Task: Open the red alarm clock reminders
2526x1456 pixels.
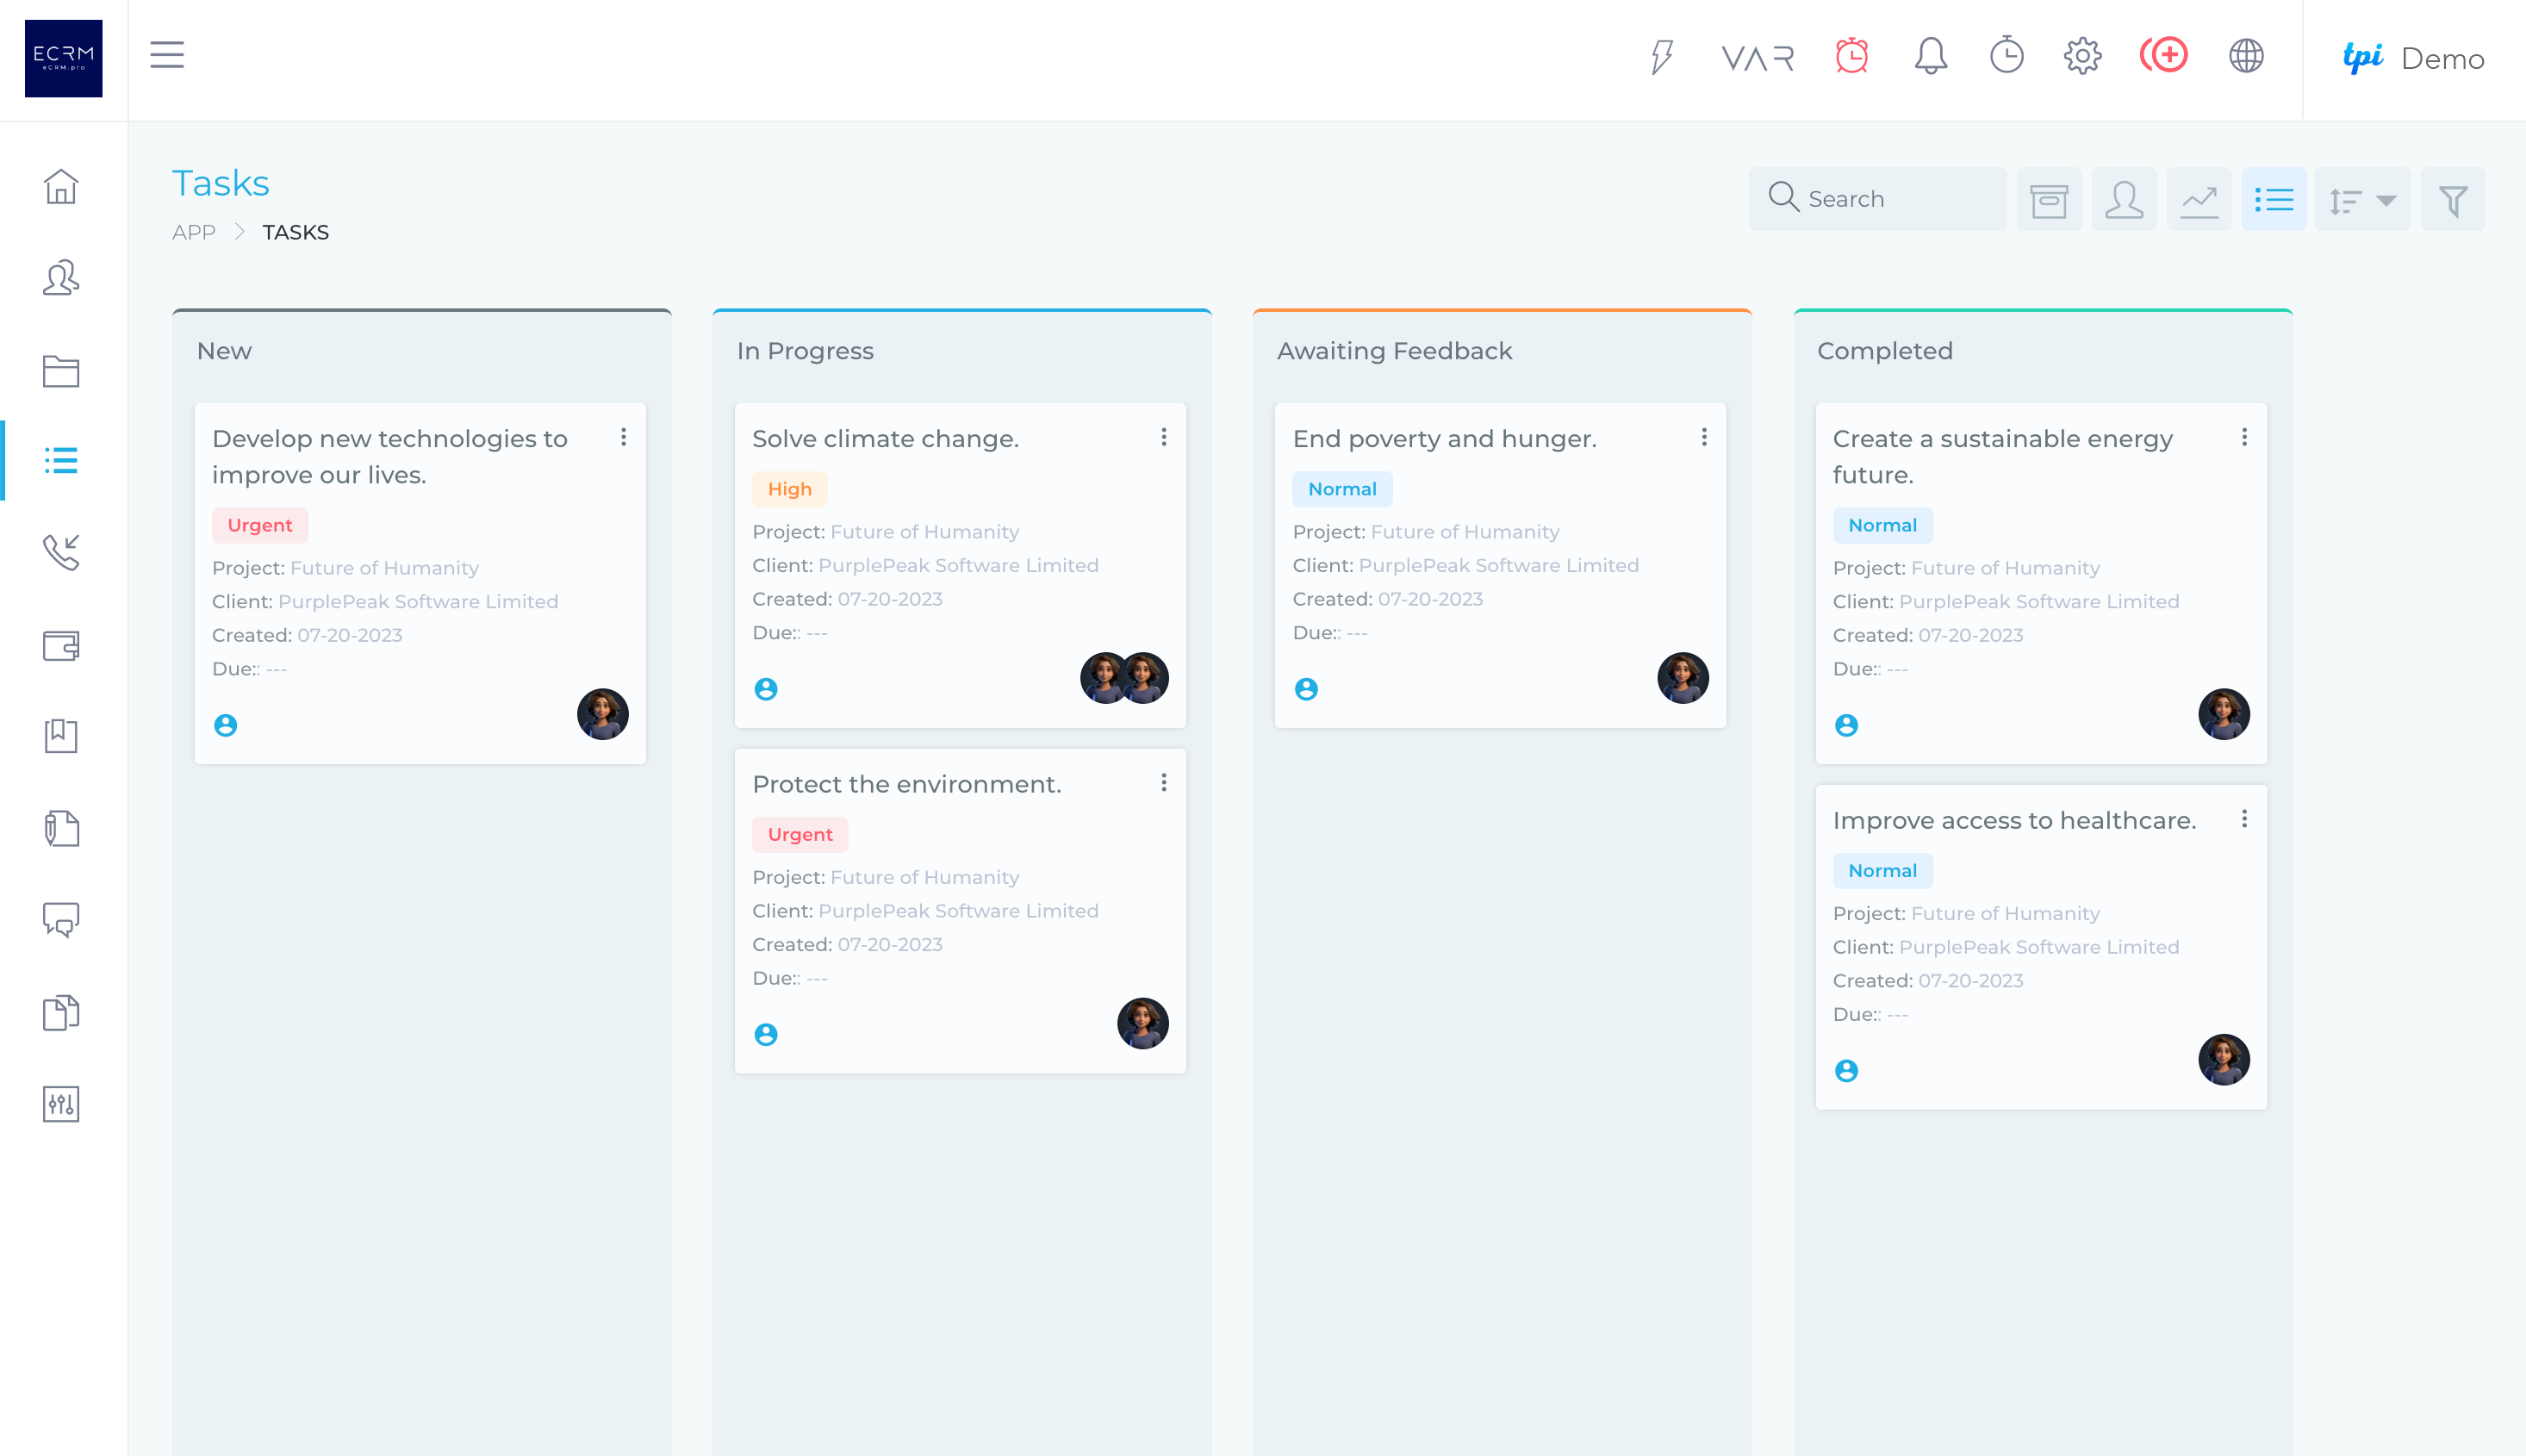Action: pos(1852,55)
